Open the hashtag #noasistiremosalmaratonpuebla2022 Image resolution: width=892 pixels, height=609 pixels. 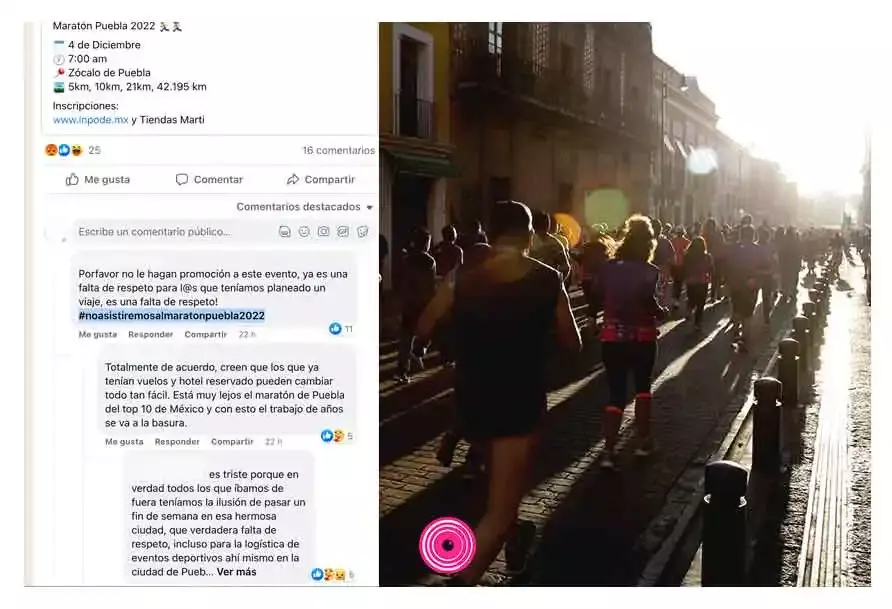[171, 316]
